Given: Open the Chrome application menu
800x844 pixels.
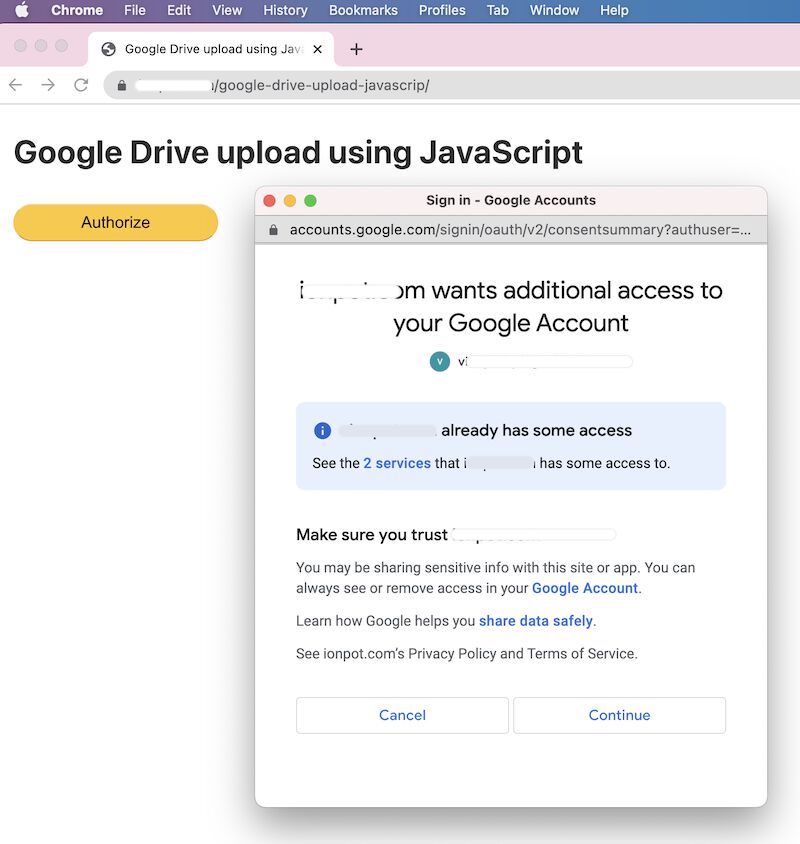Looking at the screenshot, I should 77,10.
